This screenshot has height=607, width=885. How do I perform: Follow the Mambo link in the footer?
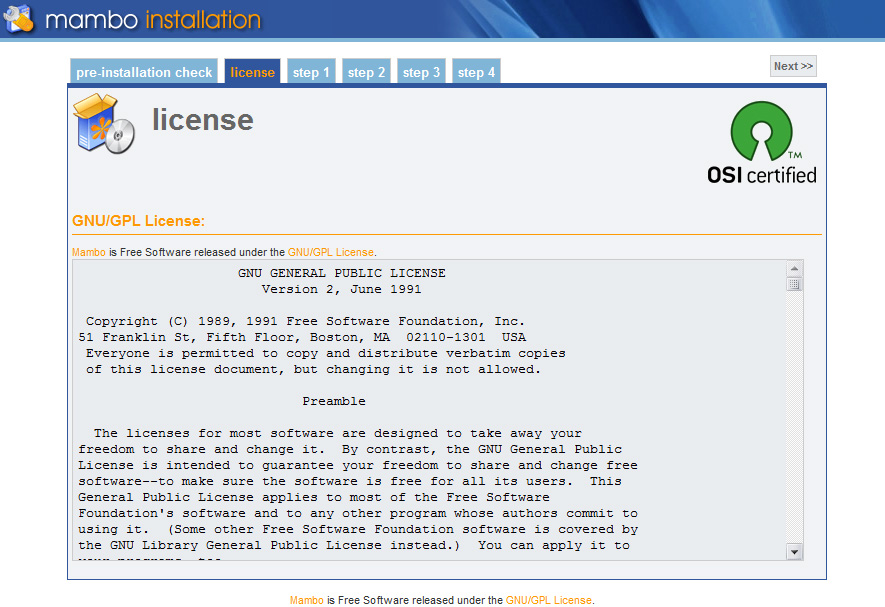tap(306, 600)
